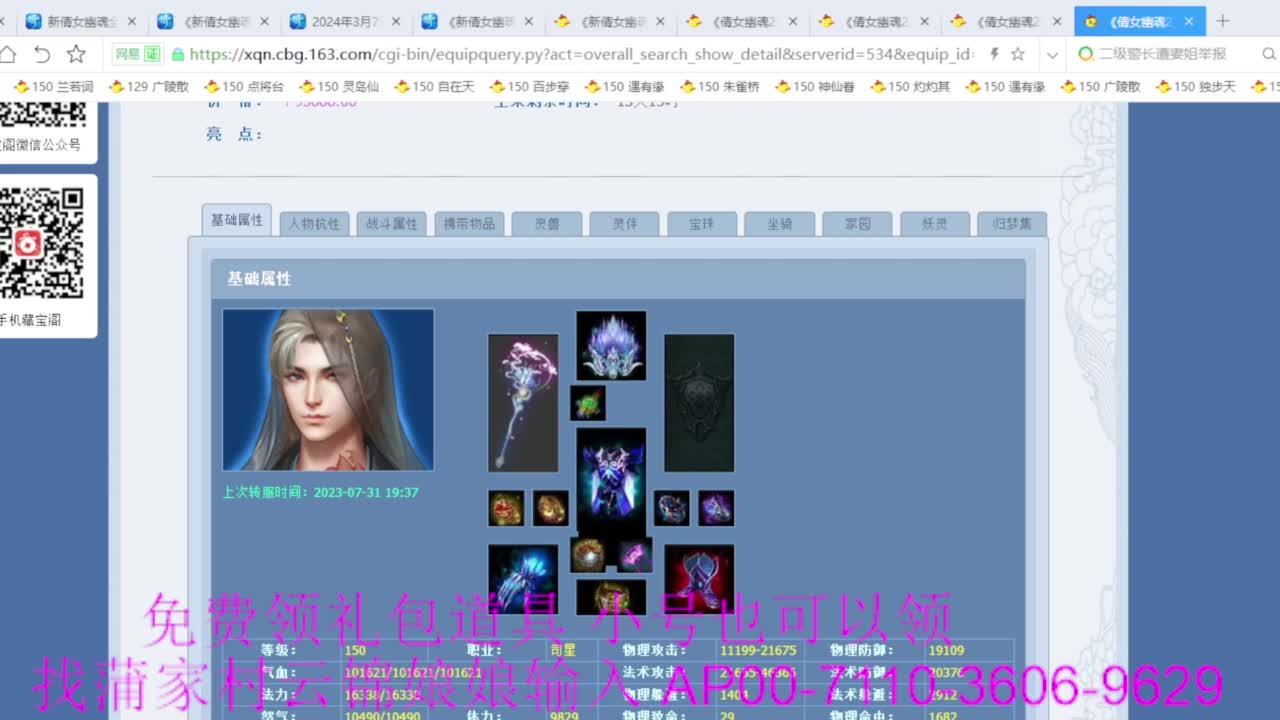Click the dark shield equipment slot
Image resolution: width=1280 pixels, height=720 pixels.
click(699, 402)
